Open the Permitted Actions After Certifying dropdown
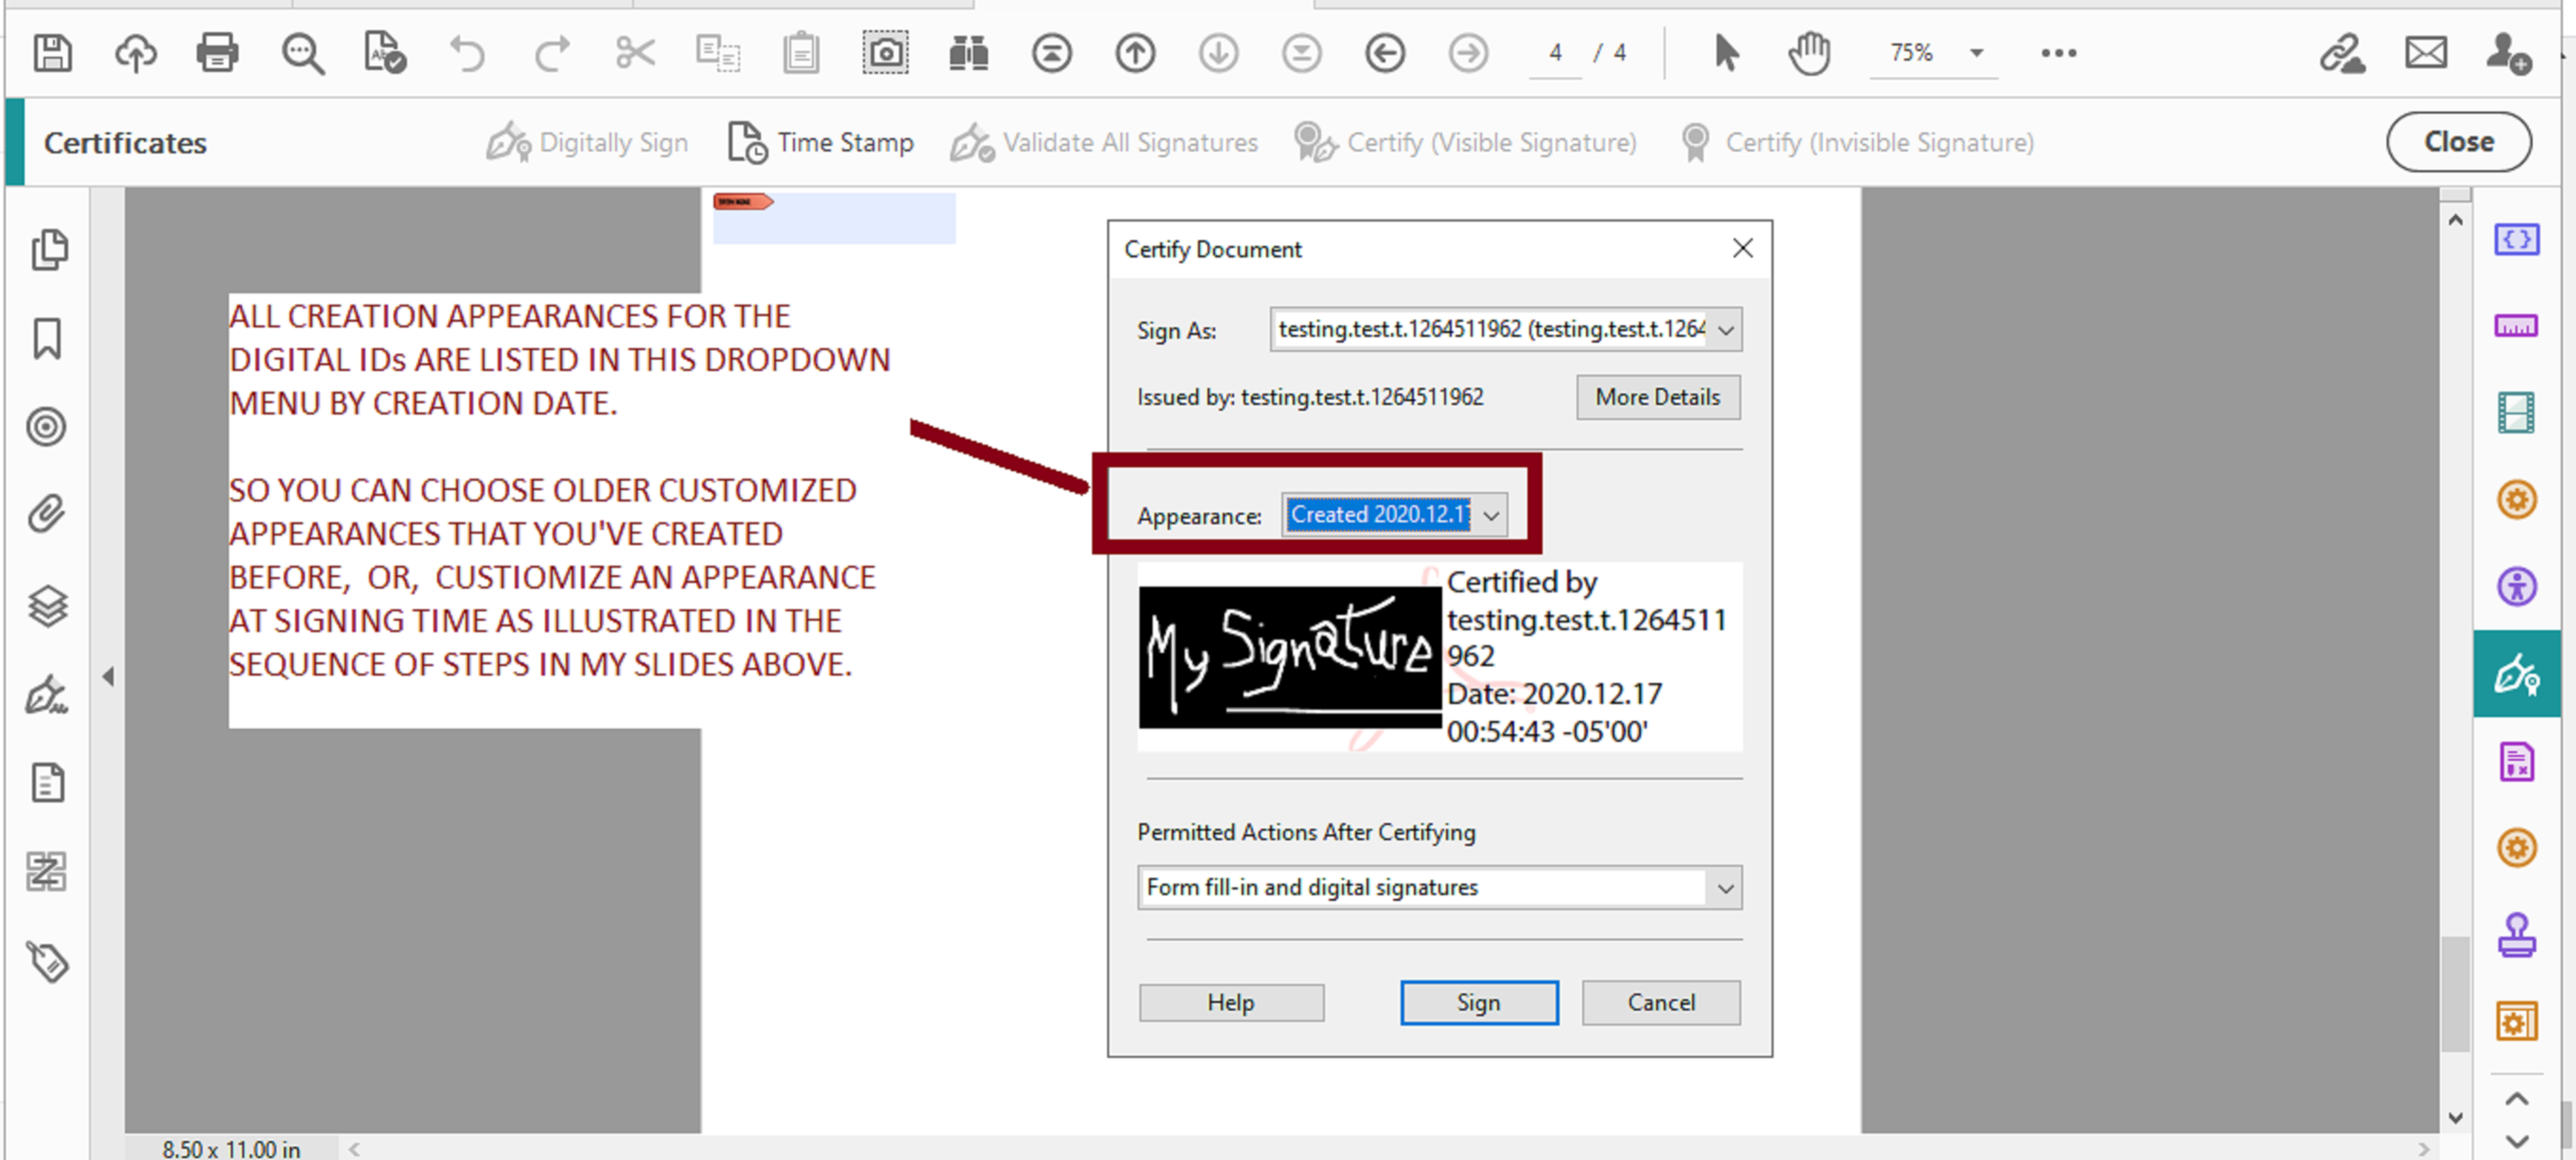This screenshot has width=2576, height=1160. pos(1723,888)
